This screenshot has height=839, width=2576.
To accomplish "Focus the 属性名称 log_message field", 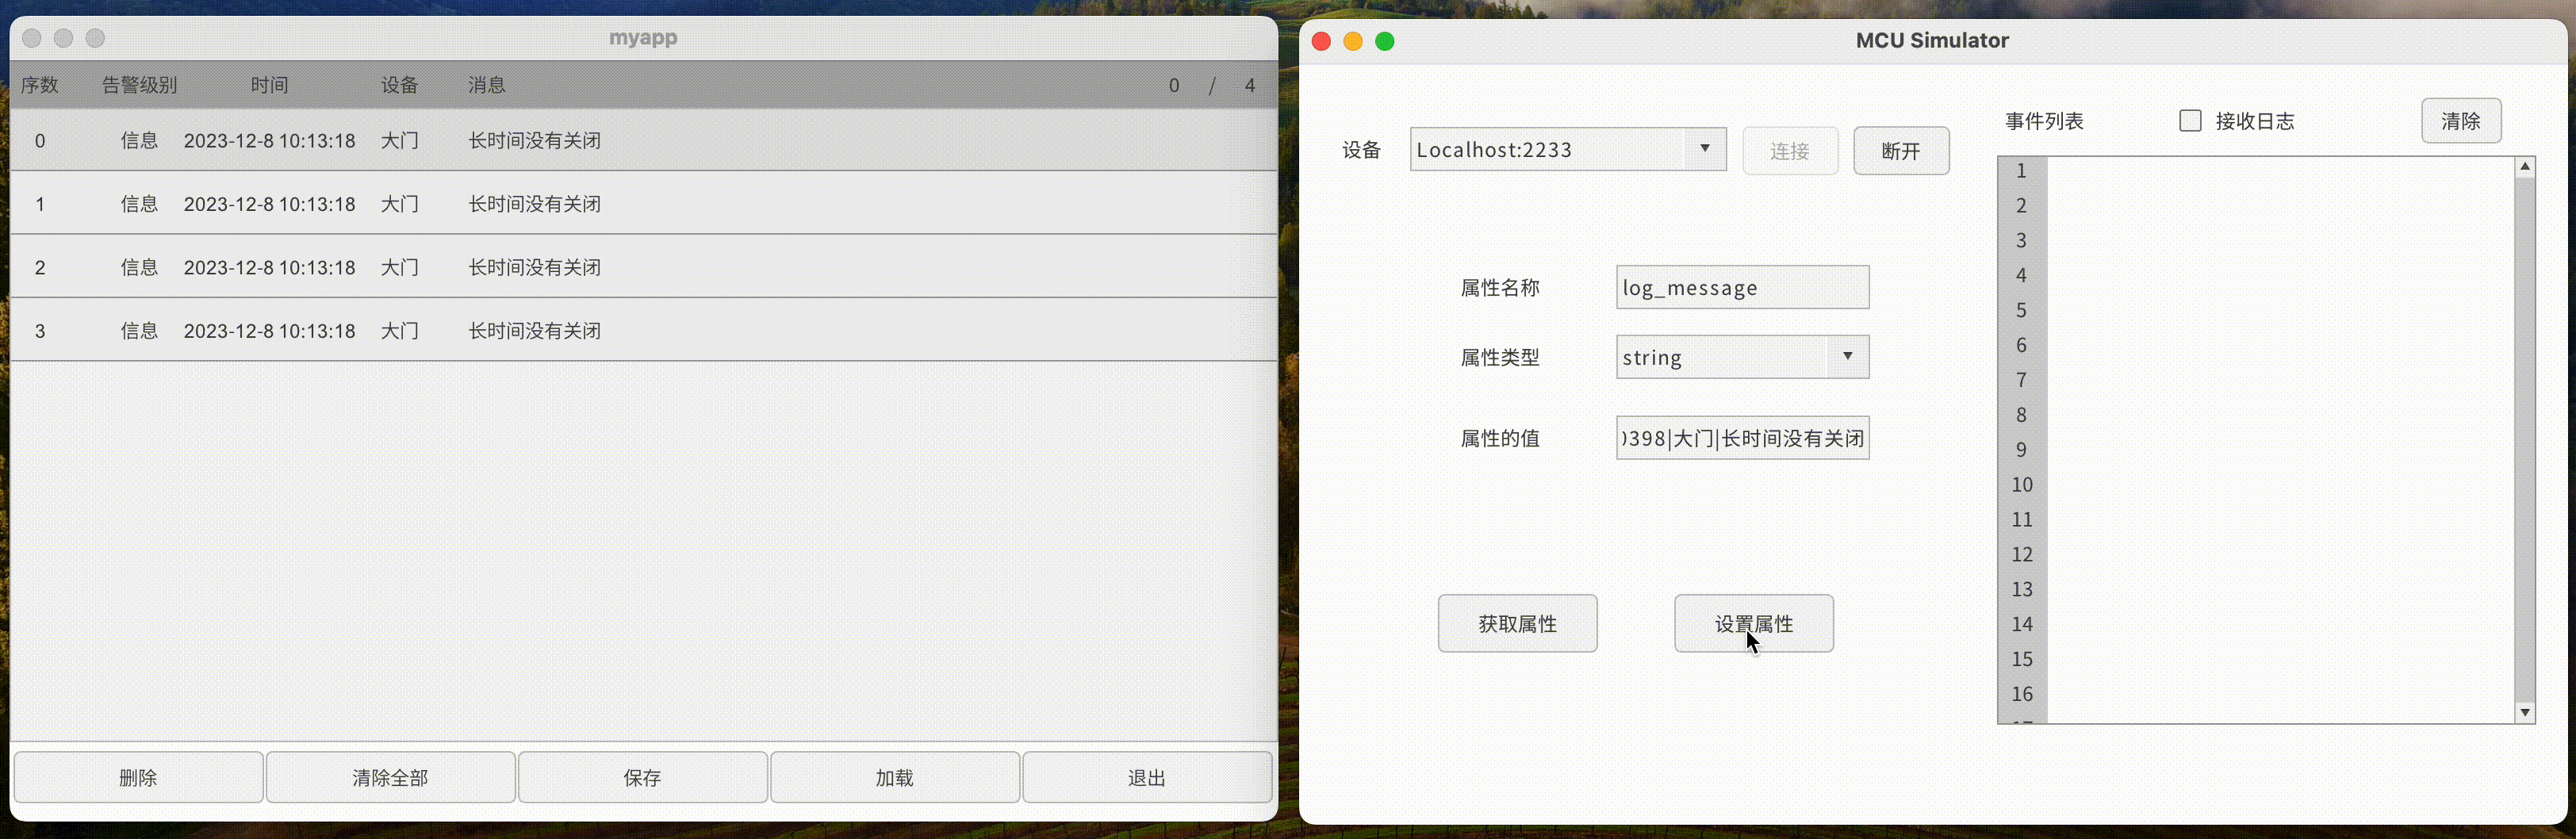I will coord(1742,288).
